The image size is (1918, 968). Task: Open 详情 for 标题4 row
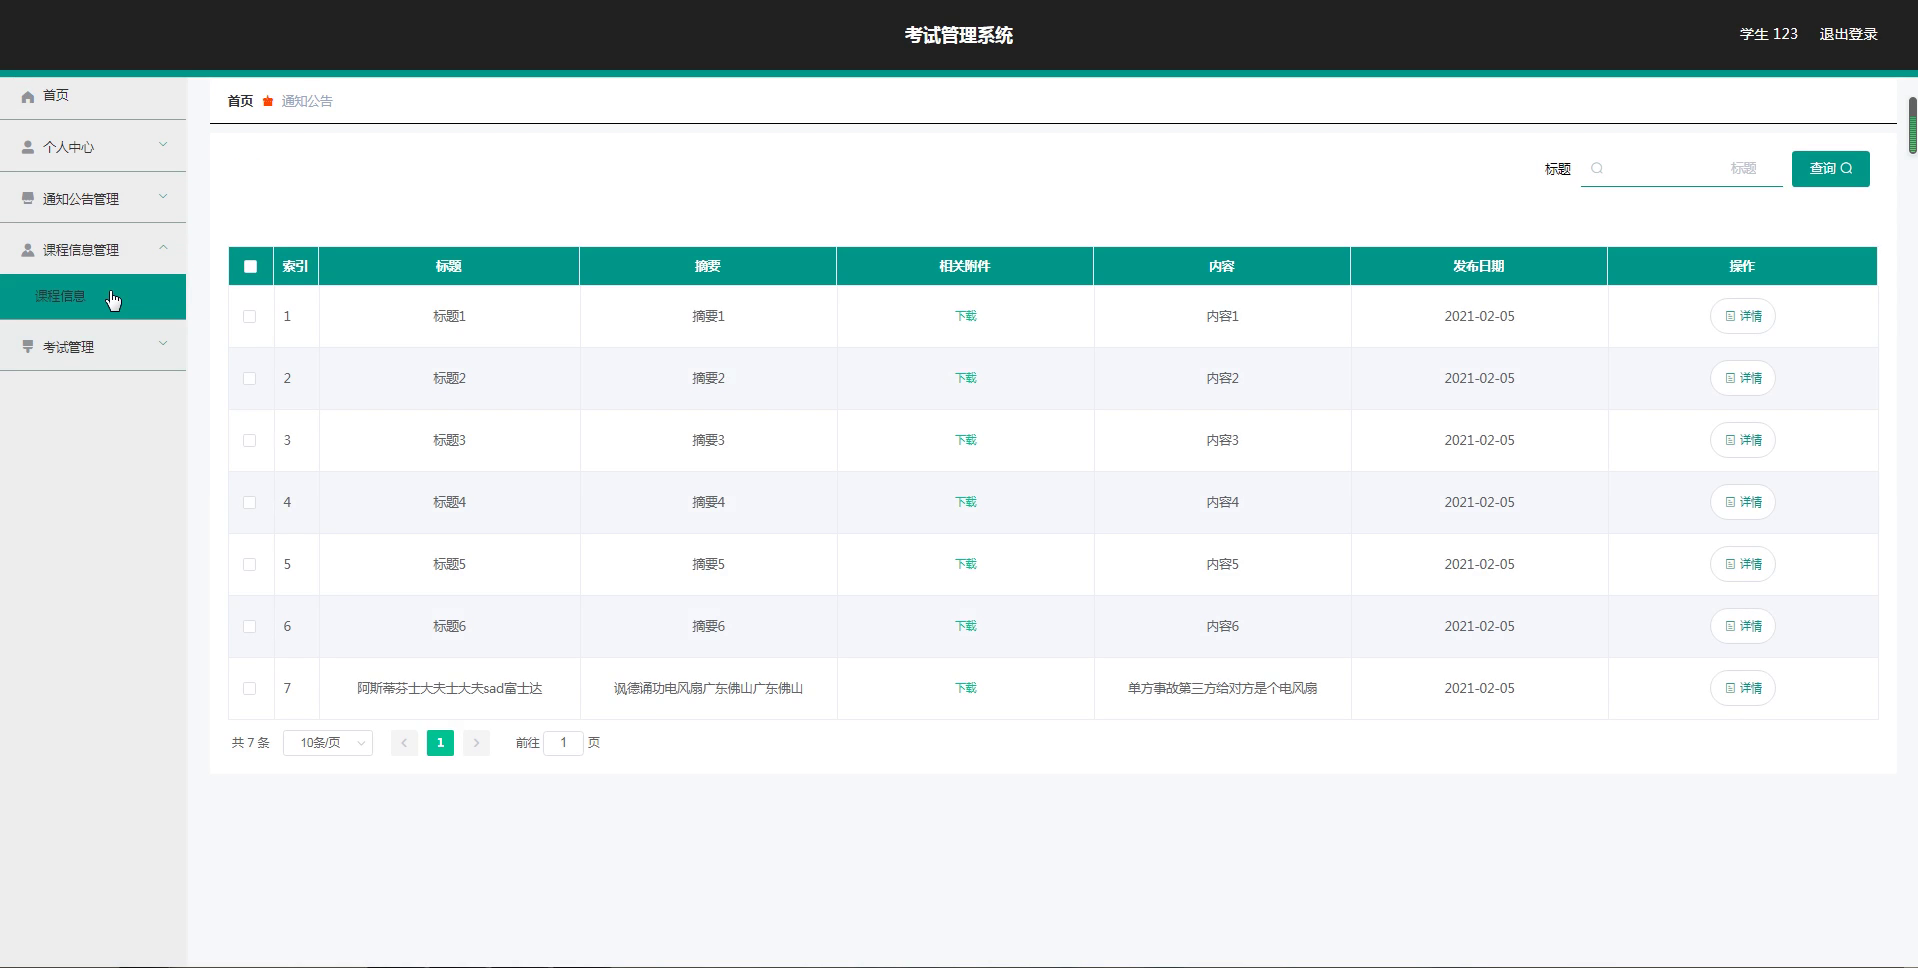point(1742,502)
